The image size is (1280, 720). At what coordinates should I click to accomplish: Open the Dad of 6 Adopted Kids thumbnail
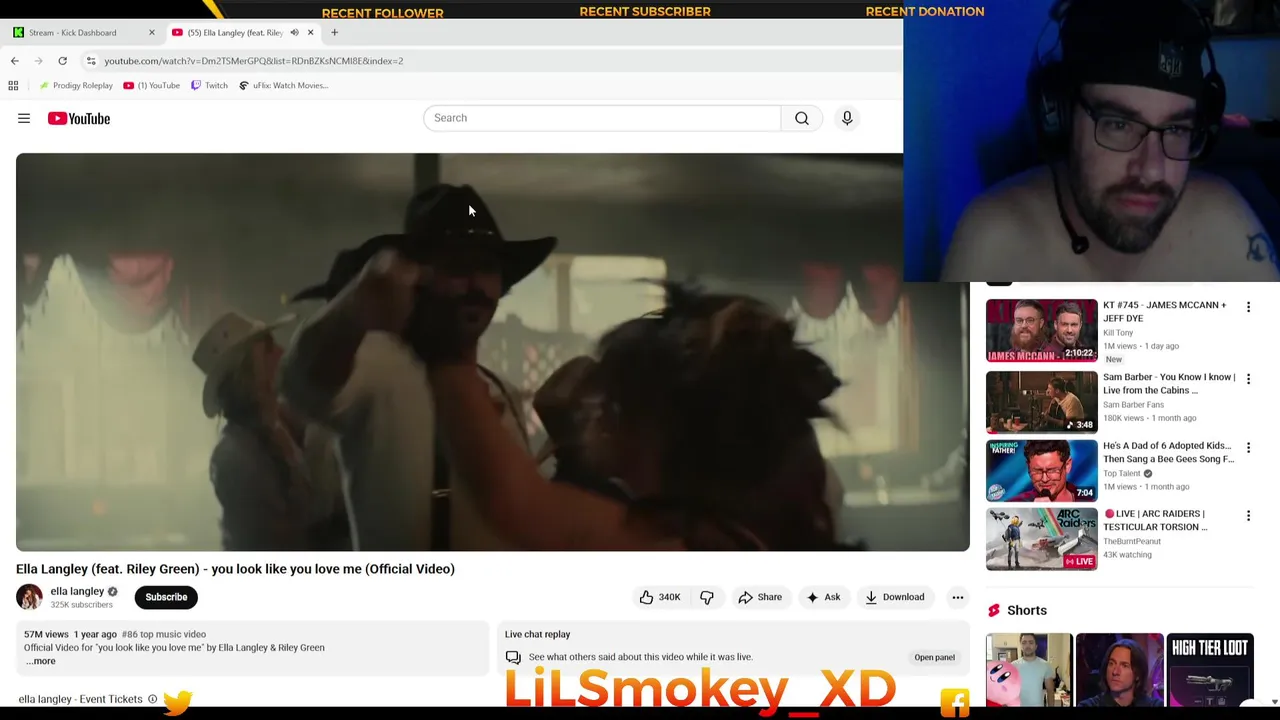pyautogui.click(x=1041, y=470)
